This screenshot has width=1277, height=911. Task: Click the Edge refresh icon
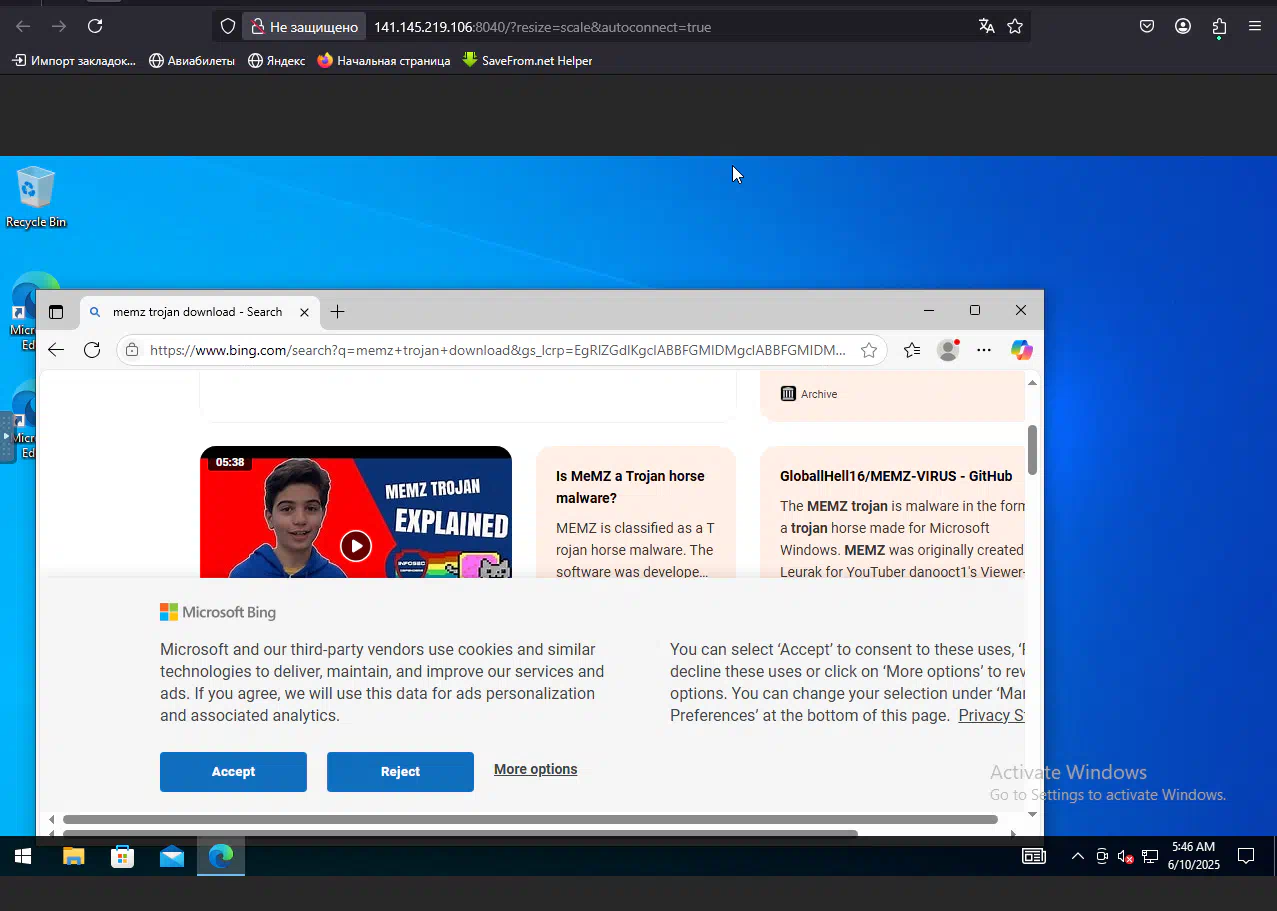(x=92, y=350)
